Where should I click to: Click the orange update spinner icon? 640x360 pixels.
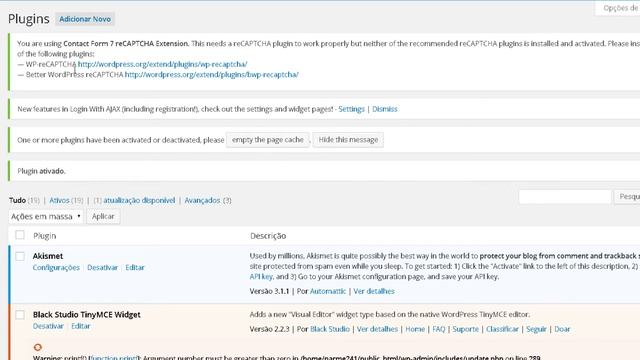pos(38,347)
